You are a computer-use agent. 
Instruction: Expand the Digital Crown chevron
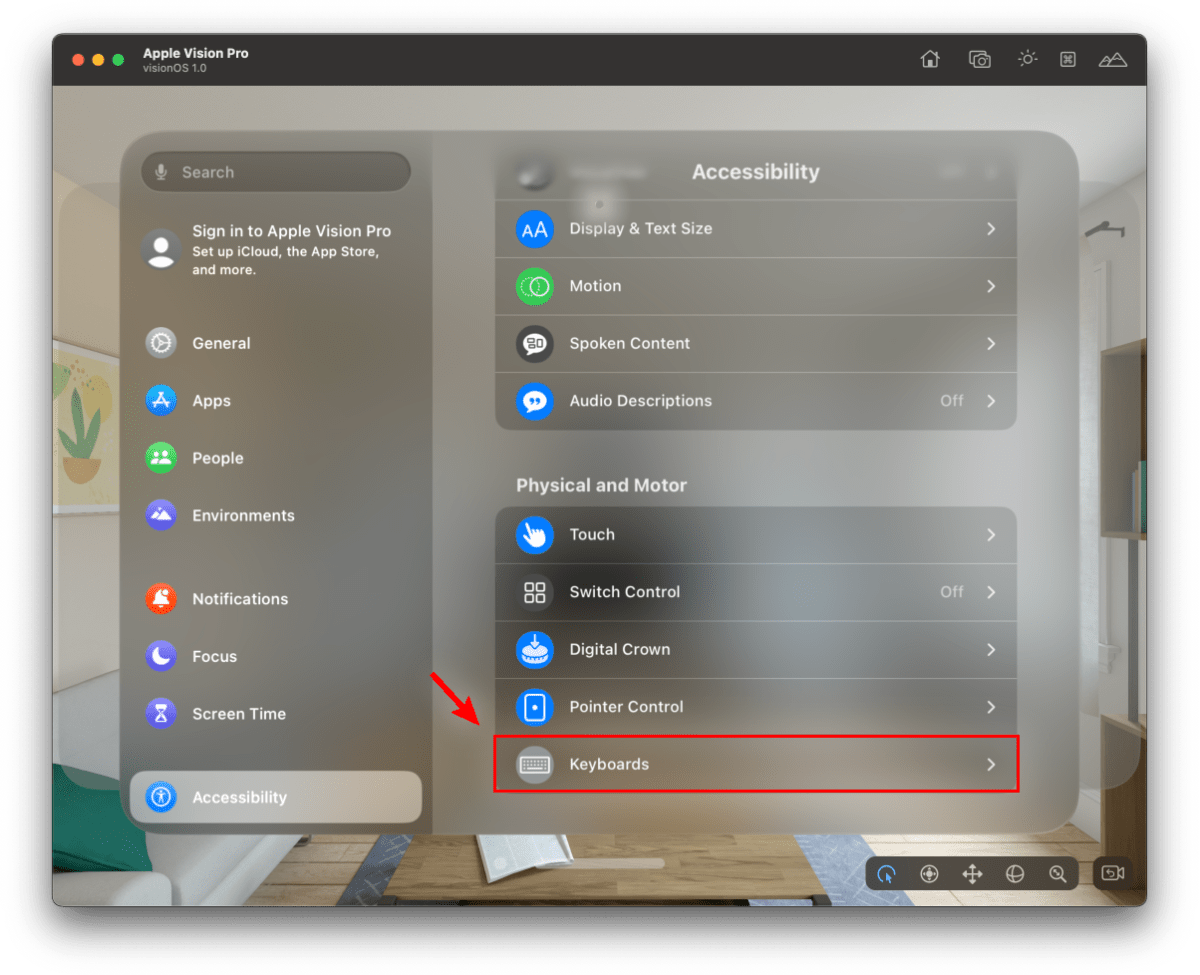(991, 650)
